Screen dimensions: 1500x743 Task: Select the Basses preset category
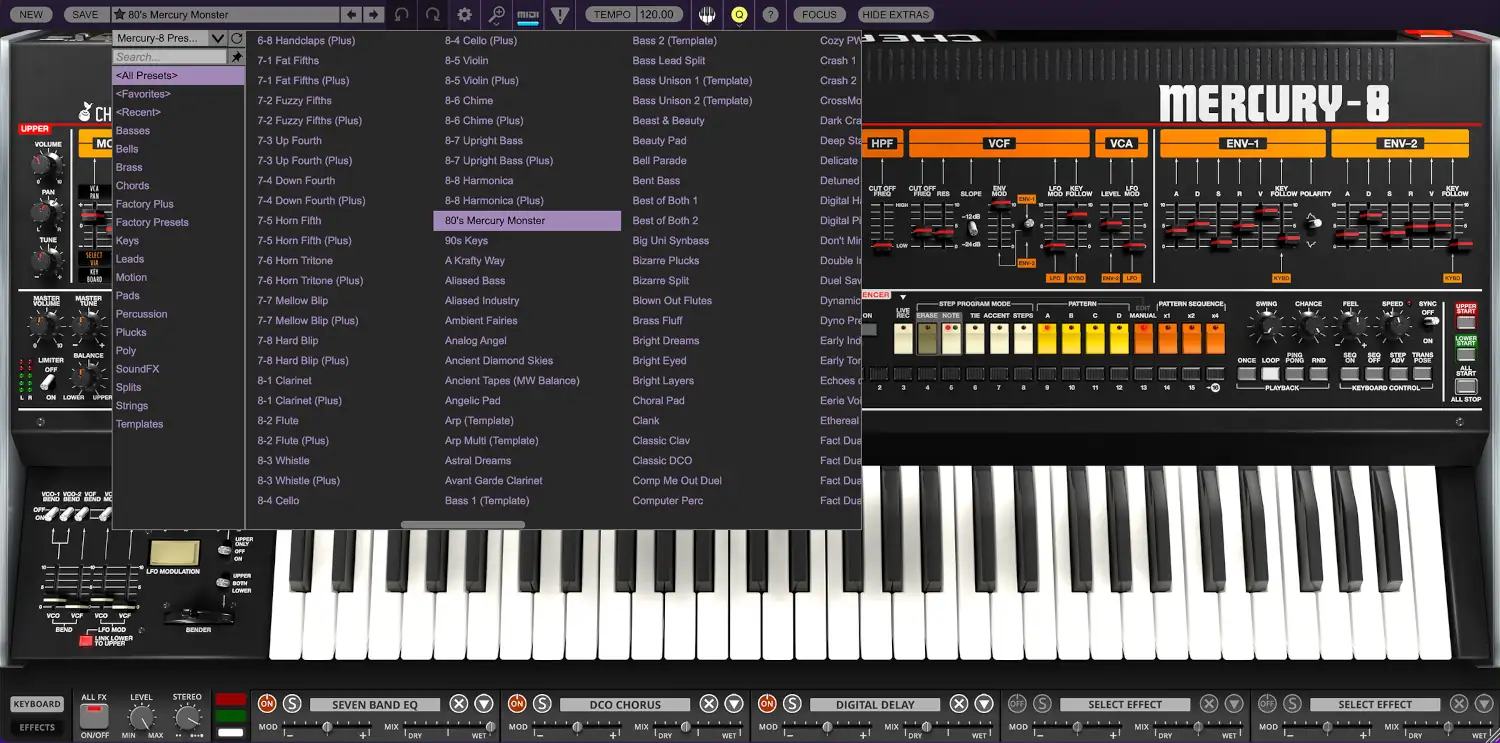[133, 130]
